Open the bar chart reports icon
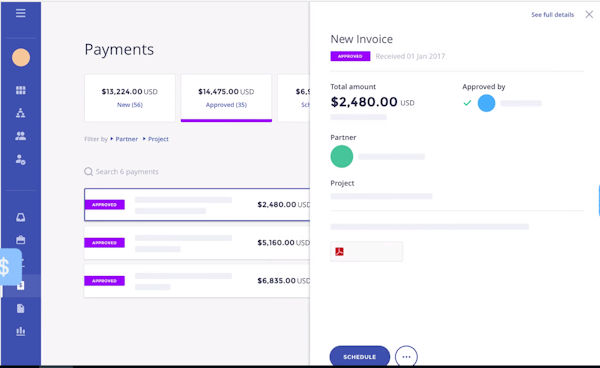 tap(21, 331)
